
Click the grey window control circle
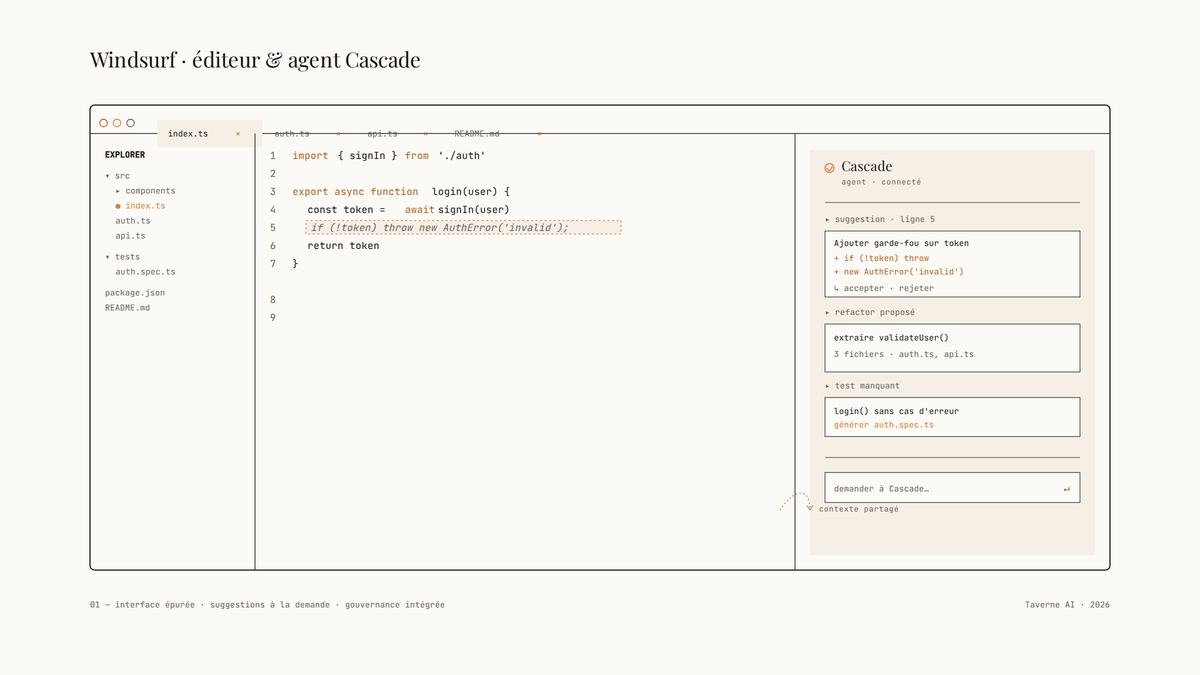(130, 123)
